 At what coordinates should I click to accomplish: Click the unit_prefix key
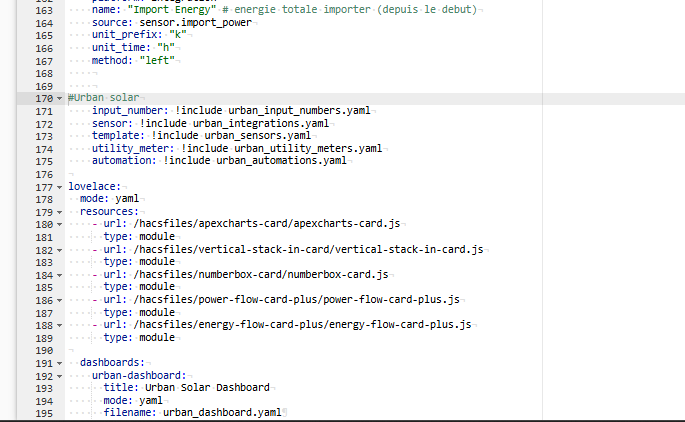(x=127, y=35)
